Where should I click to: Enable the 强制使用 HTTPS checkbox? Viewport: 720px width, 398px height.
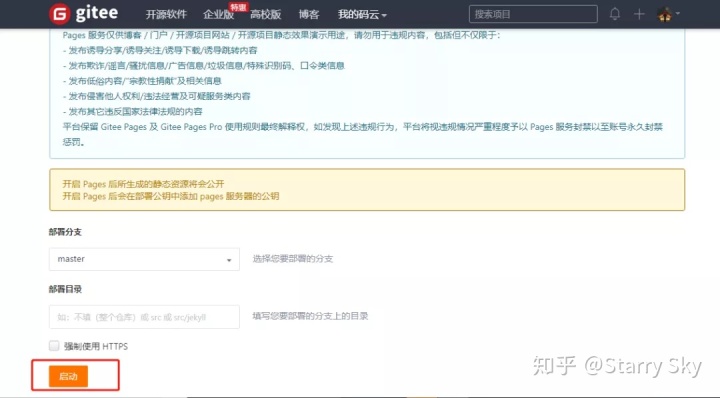pos(54,346)
